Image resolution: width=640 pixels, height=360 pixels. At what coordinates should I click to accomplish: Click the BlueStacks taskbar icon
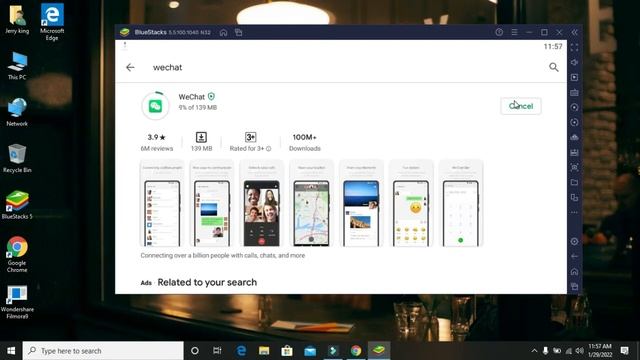point(379,351)
